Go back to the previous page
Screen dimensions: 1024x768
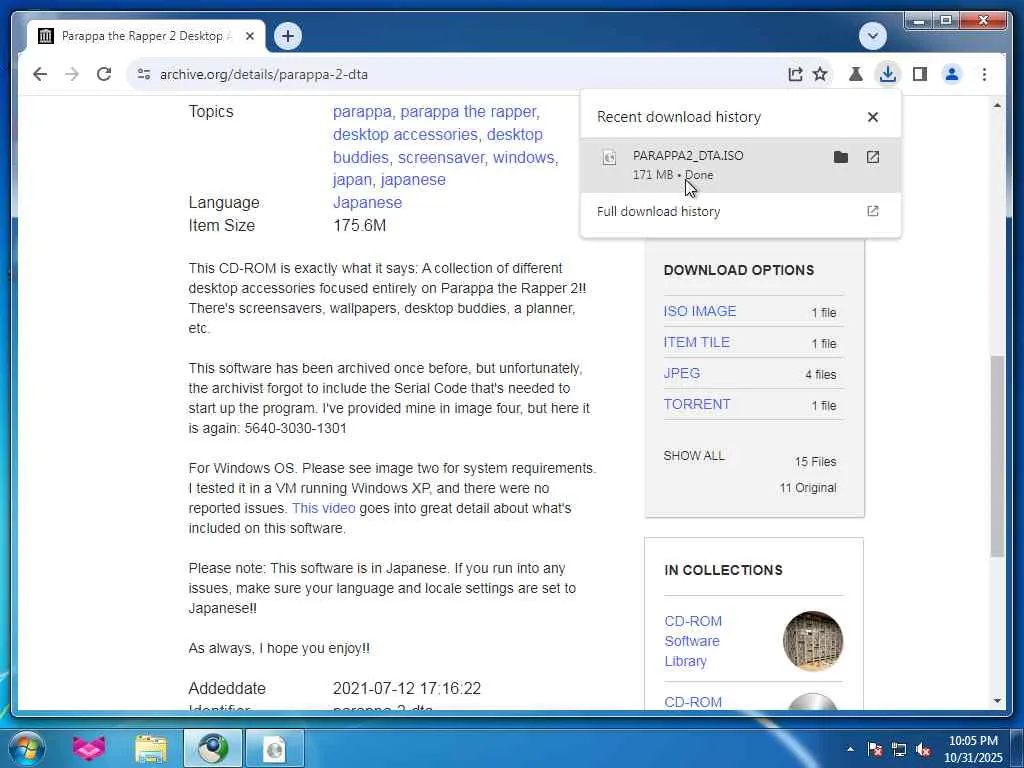[40, 74]
